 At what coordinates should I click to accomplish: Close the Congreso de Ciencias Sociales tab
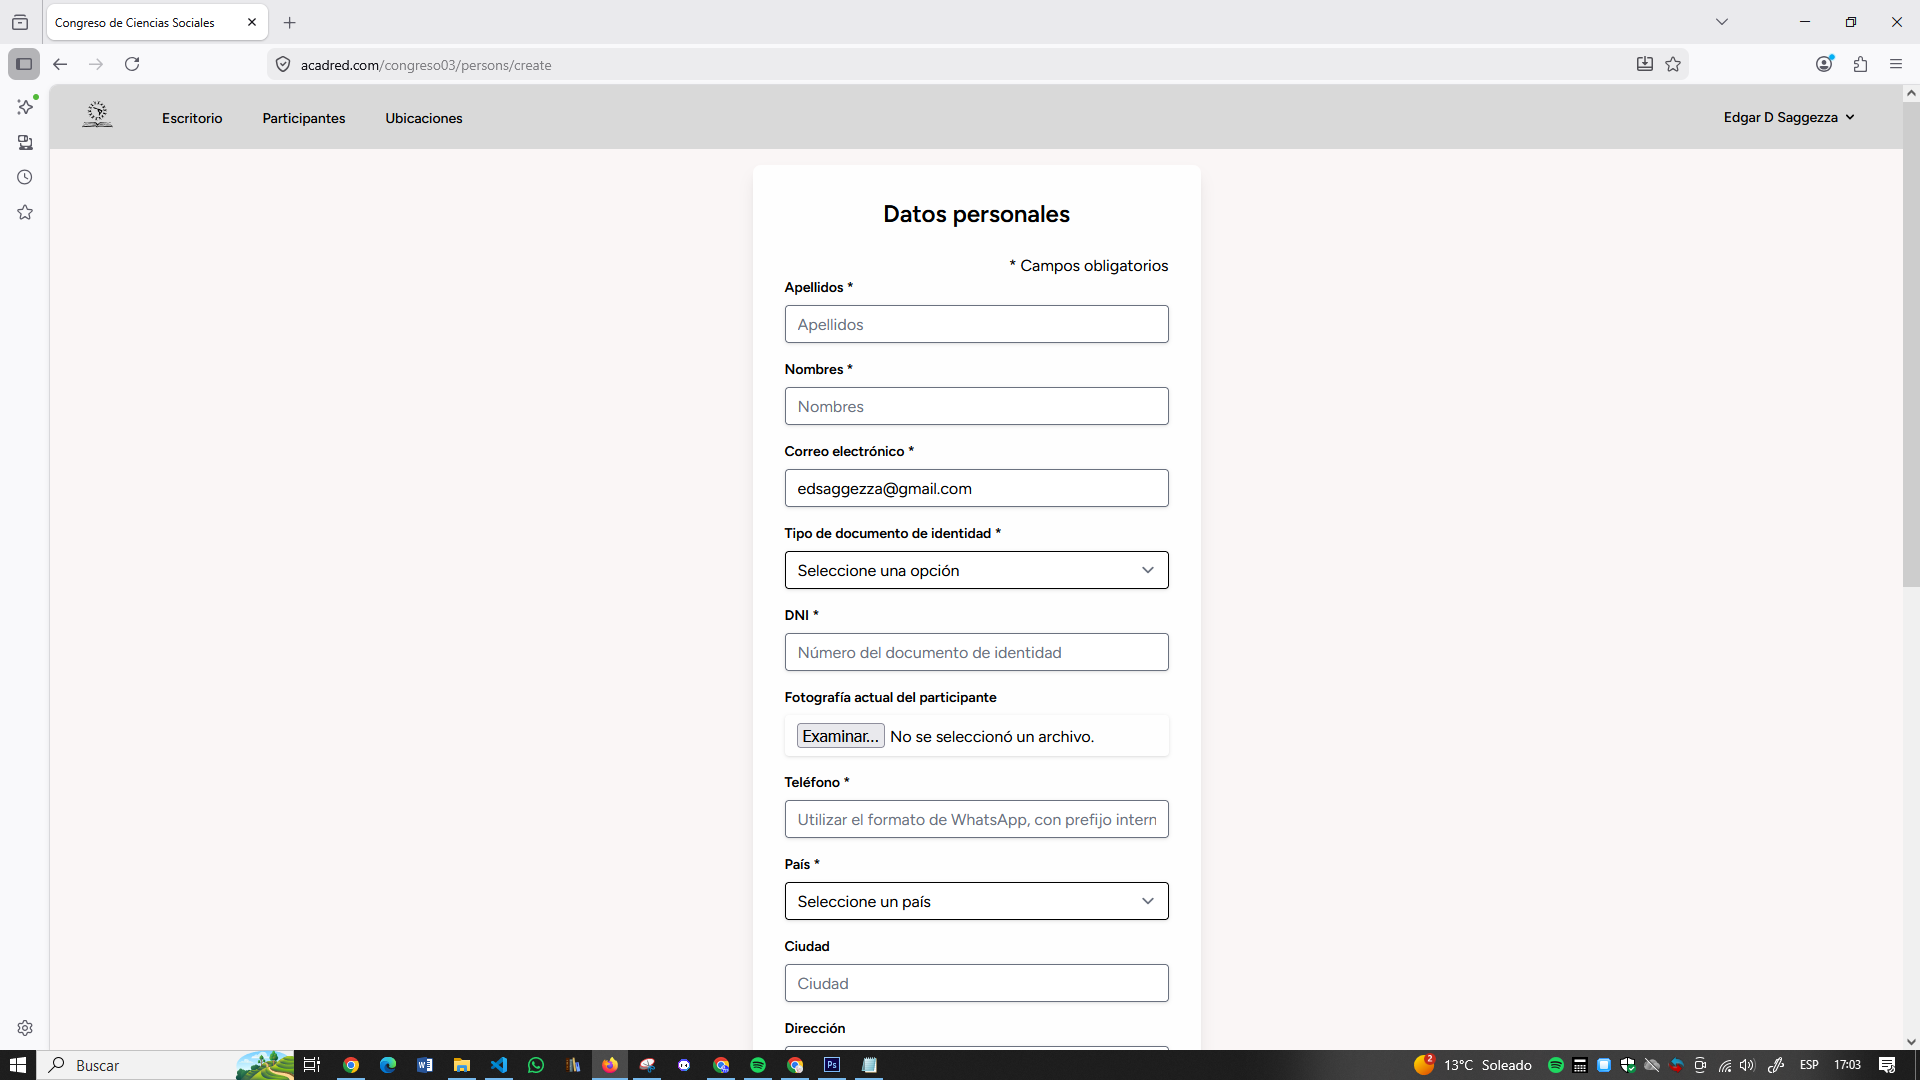coord(252,22)
